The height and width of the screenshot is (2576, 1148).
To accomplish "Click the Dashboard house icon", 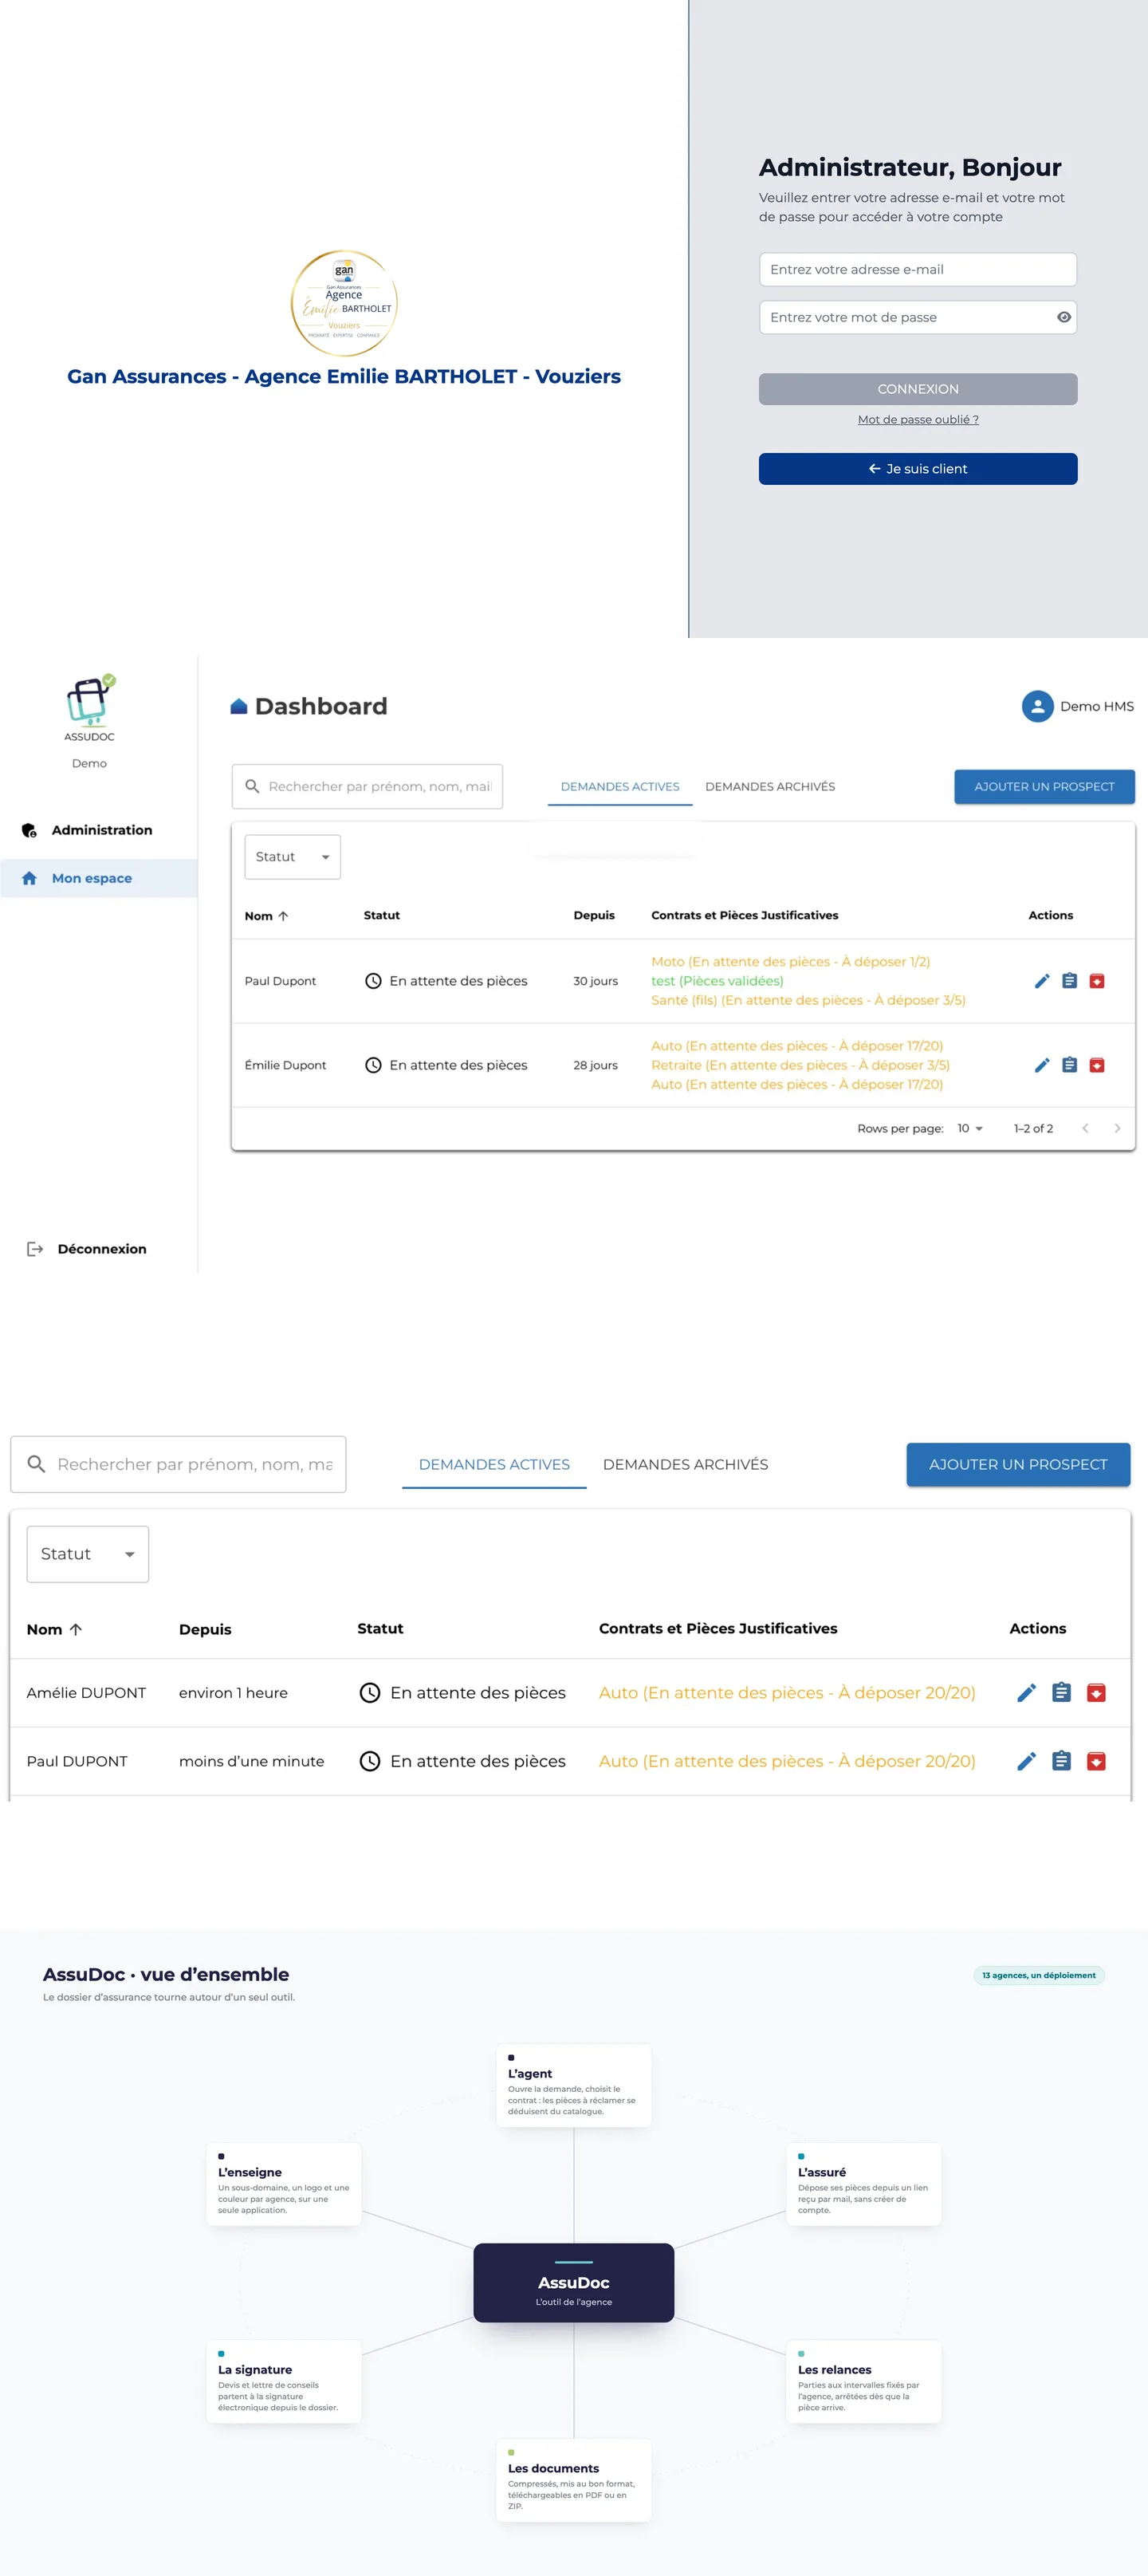I will (238, 706).
